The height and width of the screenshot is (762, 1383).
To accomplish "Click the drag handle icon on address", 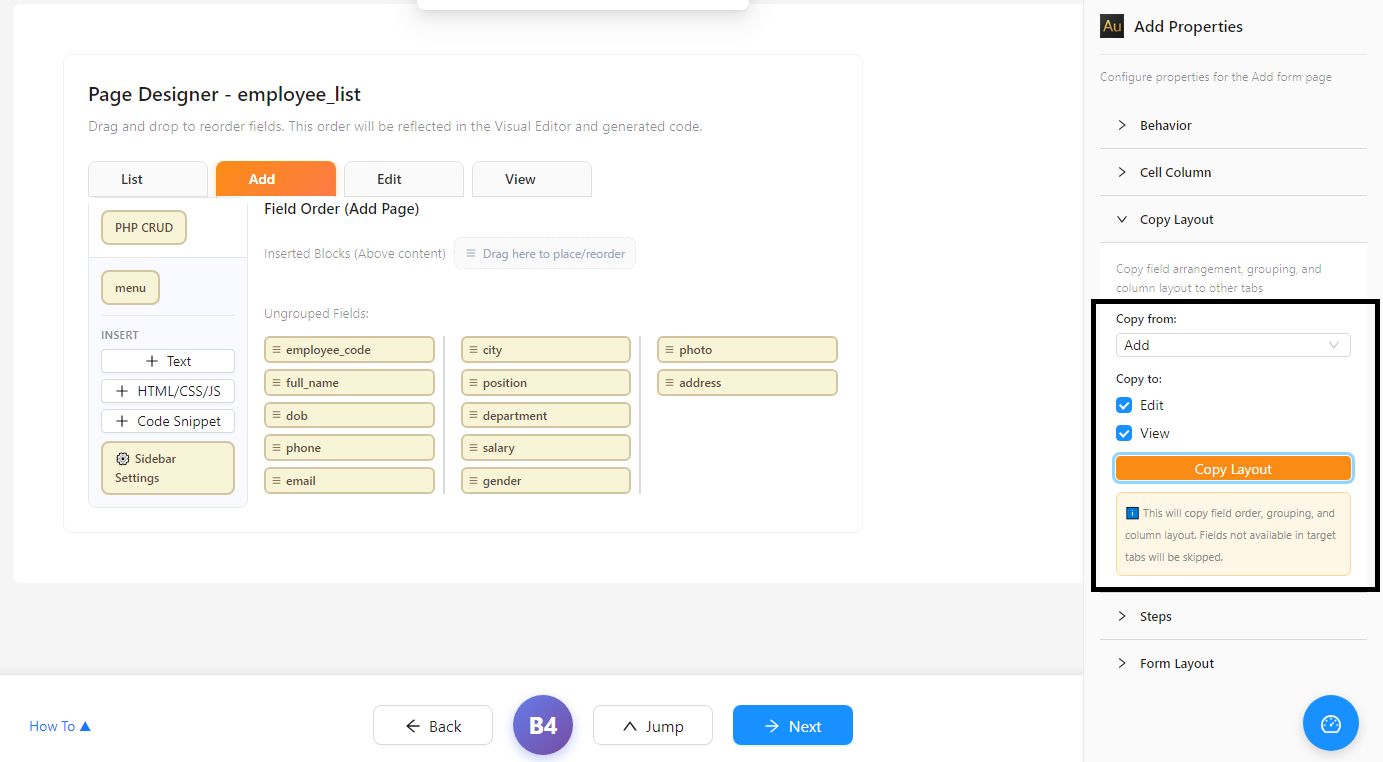I will point(669,383).
